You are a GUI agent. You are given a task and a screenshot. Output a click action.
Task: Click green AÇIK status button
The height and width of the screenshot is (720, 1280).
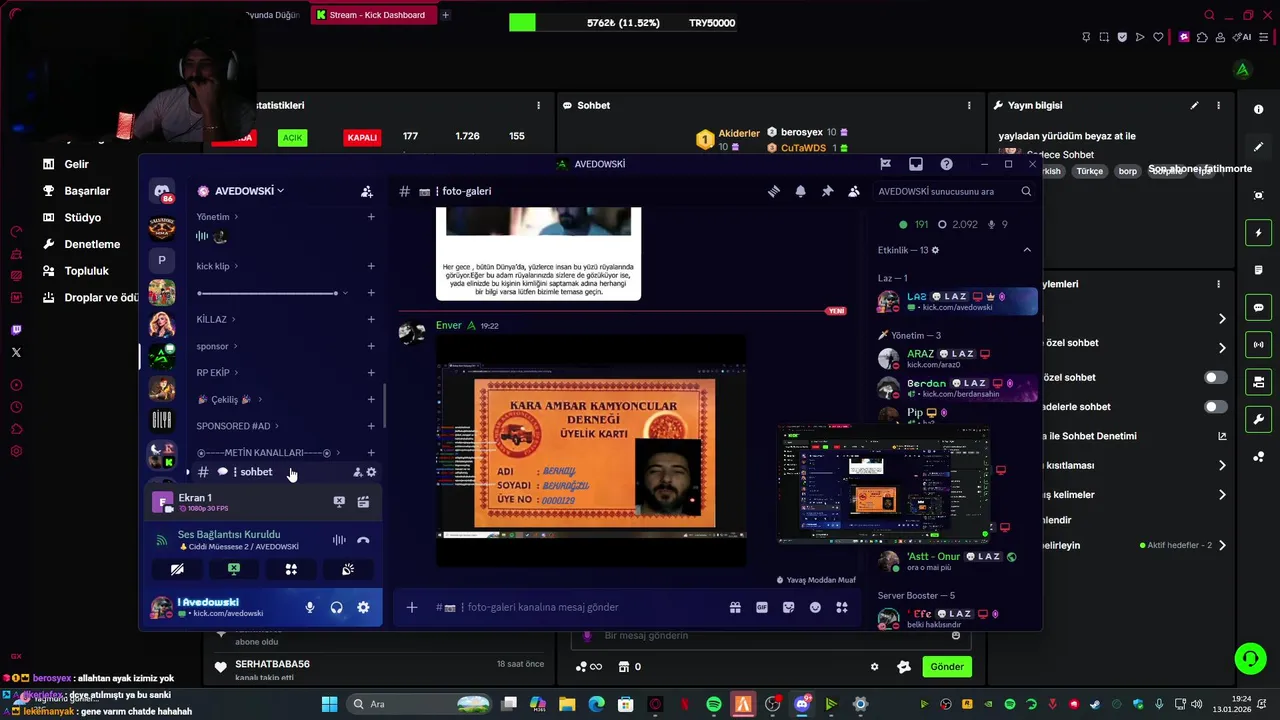click(292, 138)
